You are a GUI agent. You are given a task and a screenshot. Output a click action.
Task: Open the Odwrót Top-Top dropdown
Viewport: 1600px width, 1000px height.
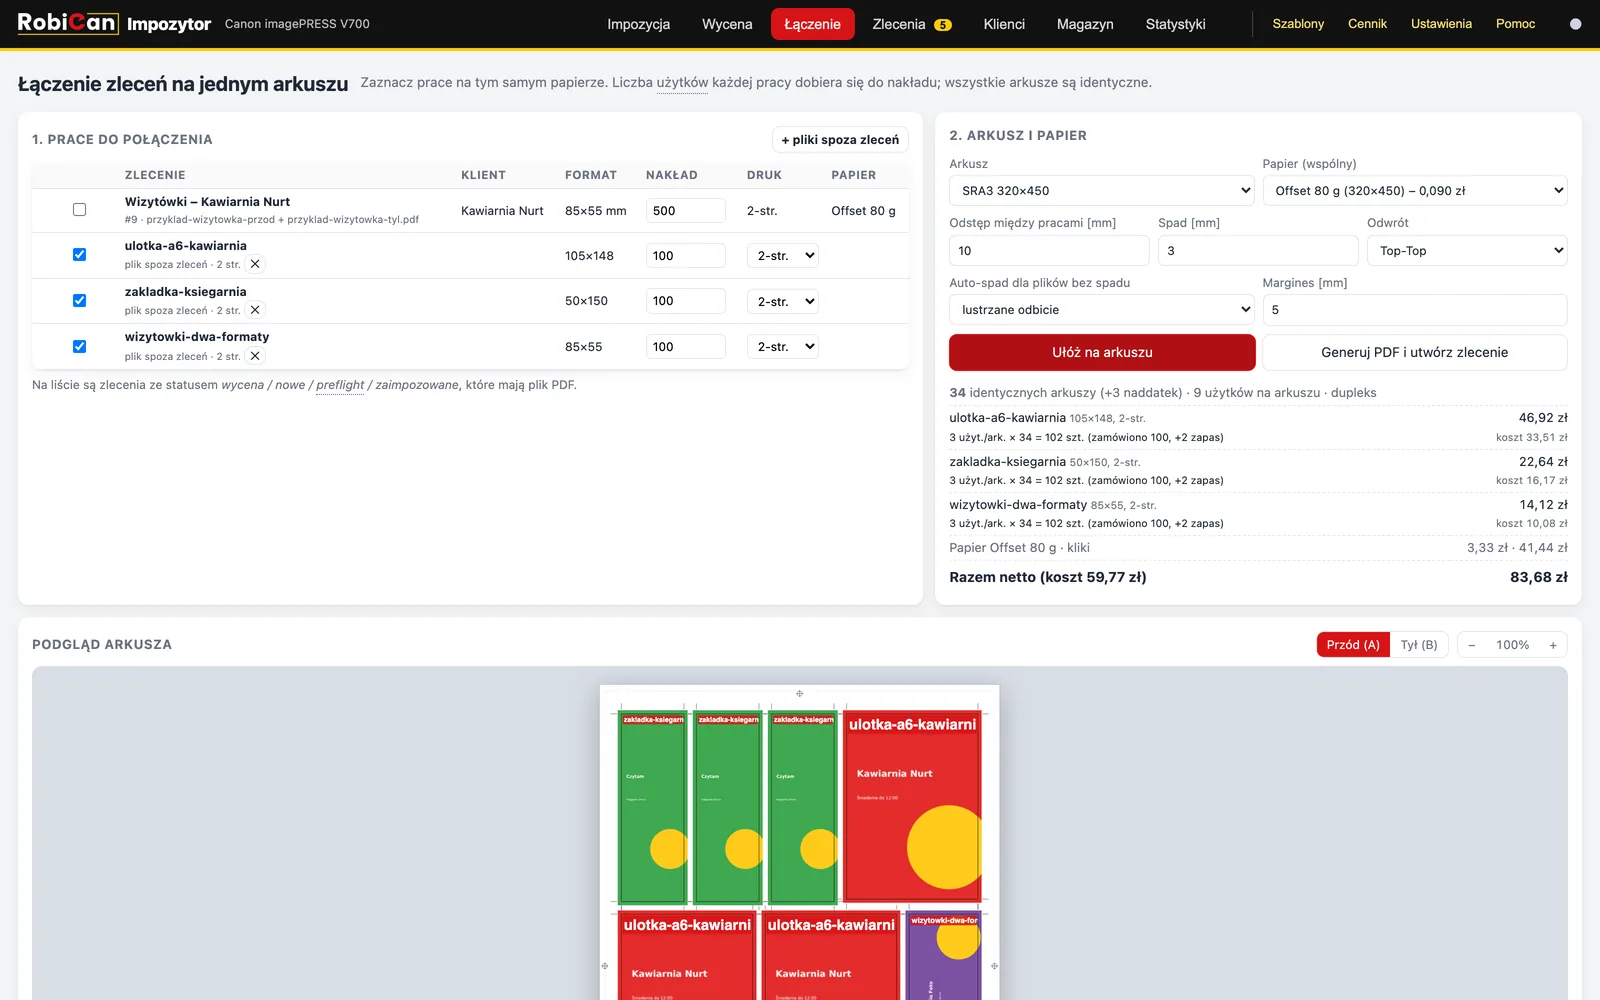(1467, 251)
